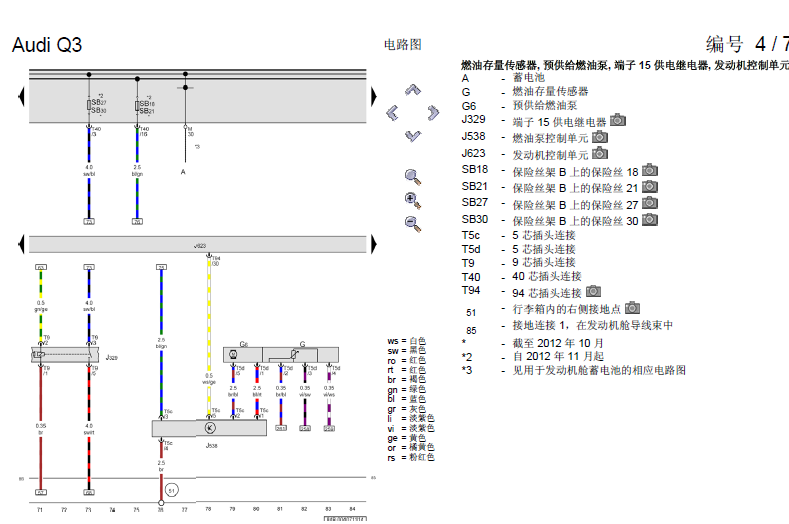Show the camera image for fuse SB30
789x524 pixels.
click(x=650, y=219)
